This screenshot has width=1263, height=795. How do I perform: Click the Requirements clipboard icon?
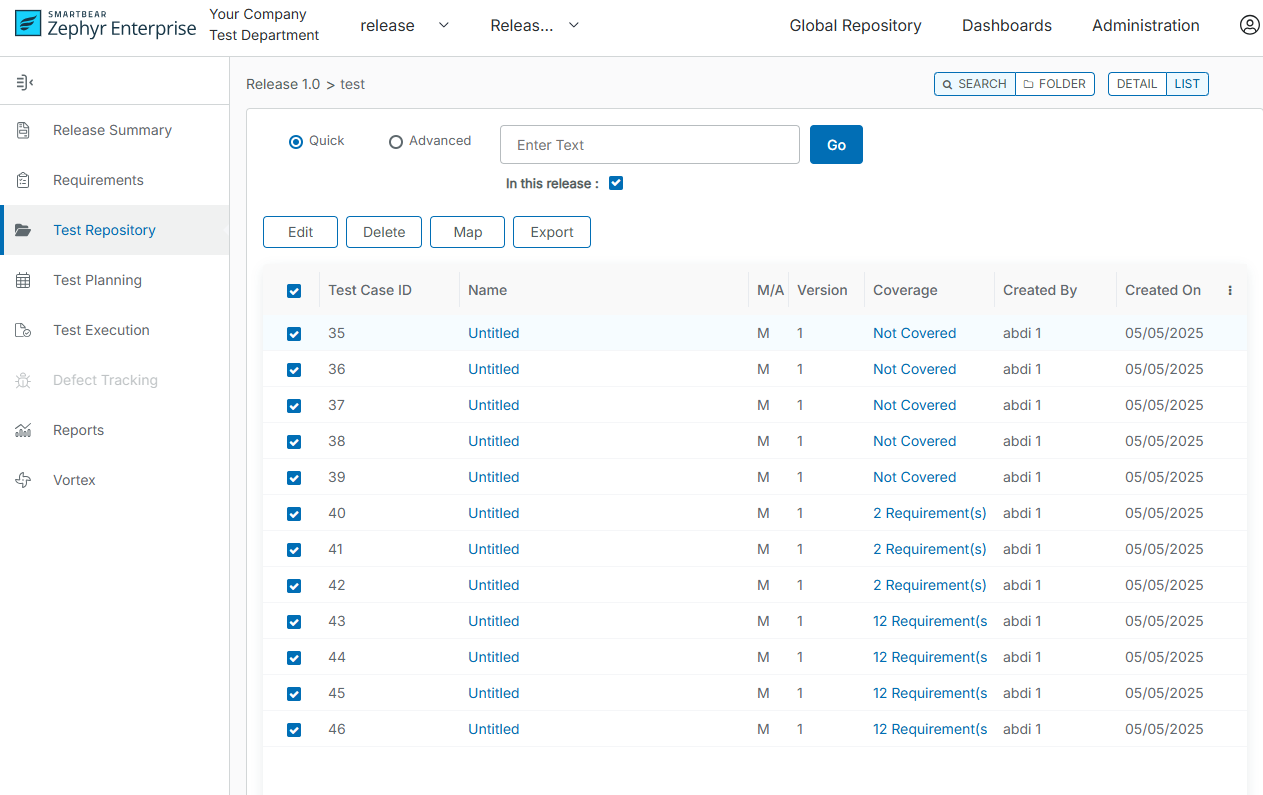pos(23,180)
